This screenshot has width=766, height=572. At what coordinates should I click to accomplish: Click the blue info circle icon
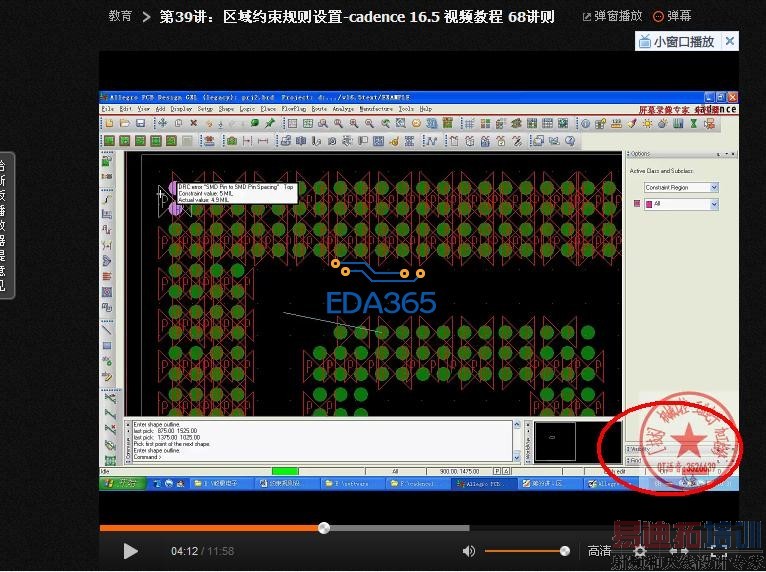coord(585,124)
